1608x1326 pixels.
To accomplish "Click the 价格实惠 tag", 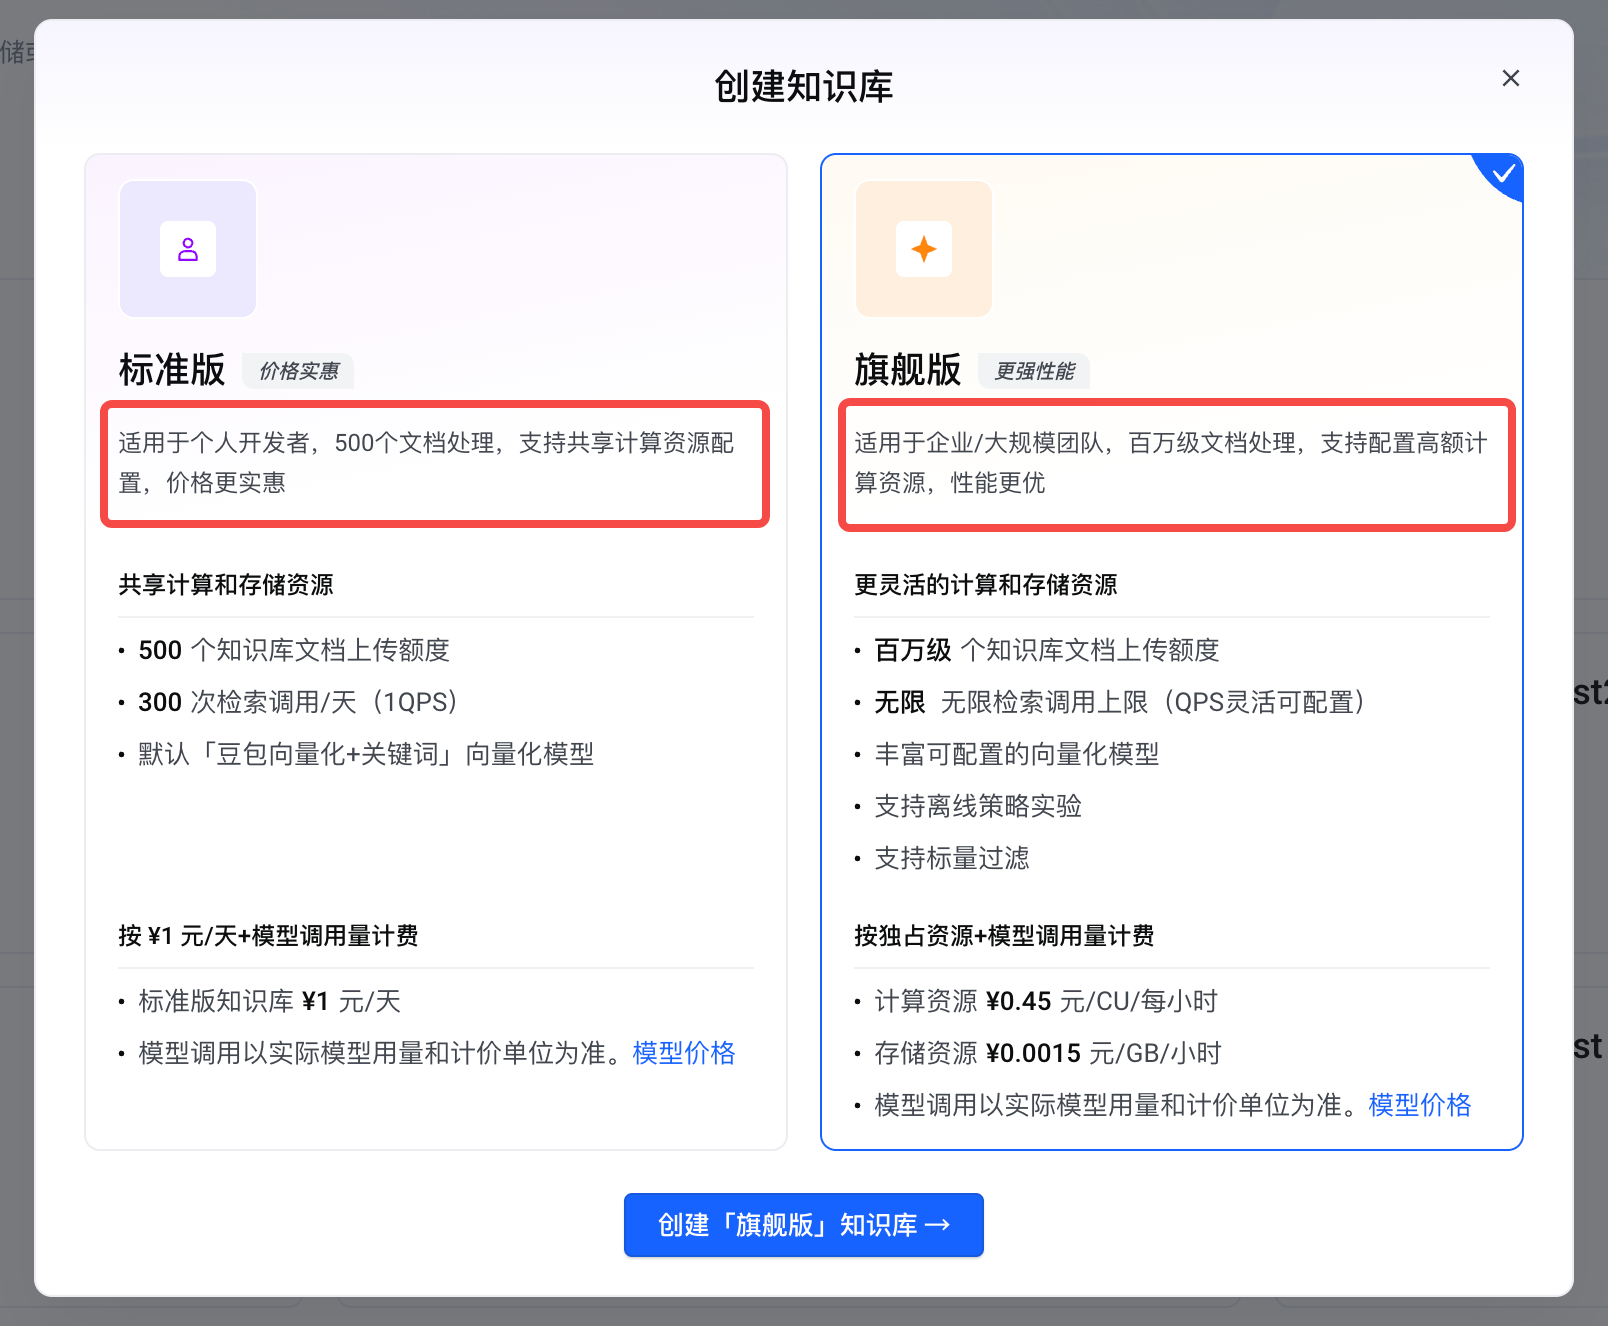I will pyautogui.click(x=299, y=371).
